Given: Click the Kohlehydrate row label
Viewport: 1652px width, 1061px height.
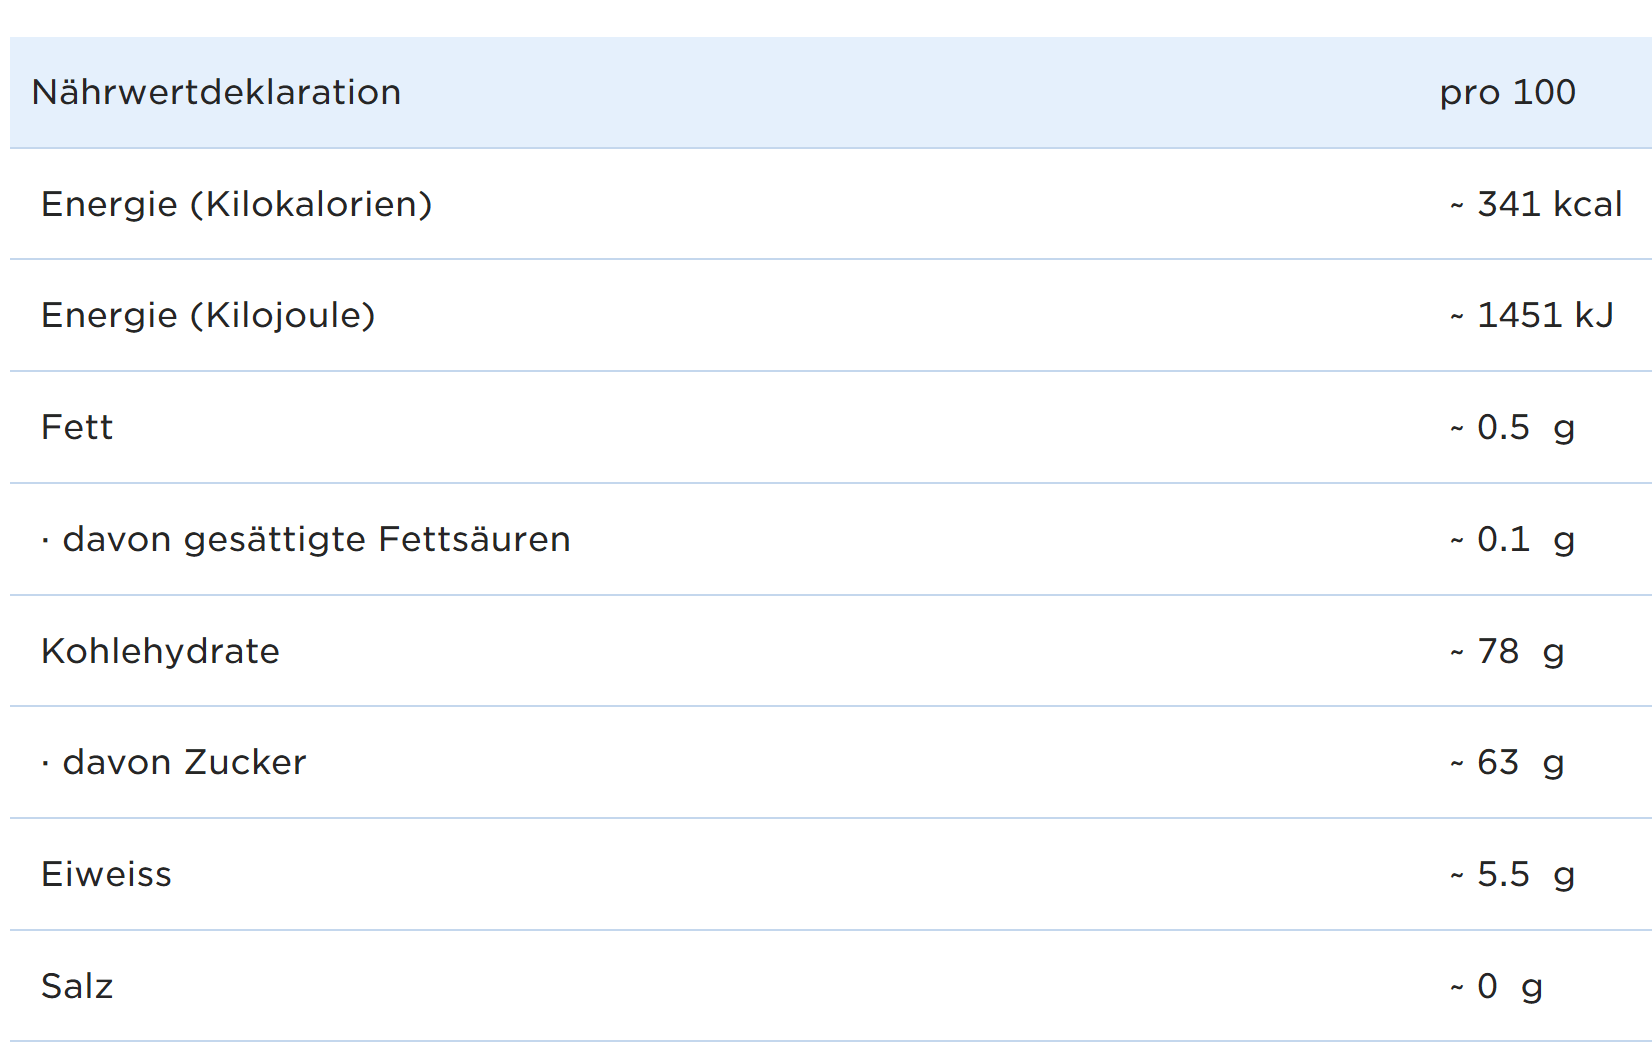Looking at the screenshot, I should click(160, 651).
